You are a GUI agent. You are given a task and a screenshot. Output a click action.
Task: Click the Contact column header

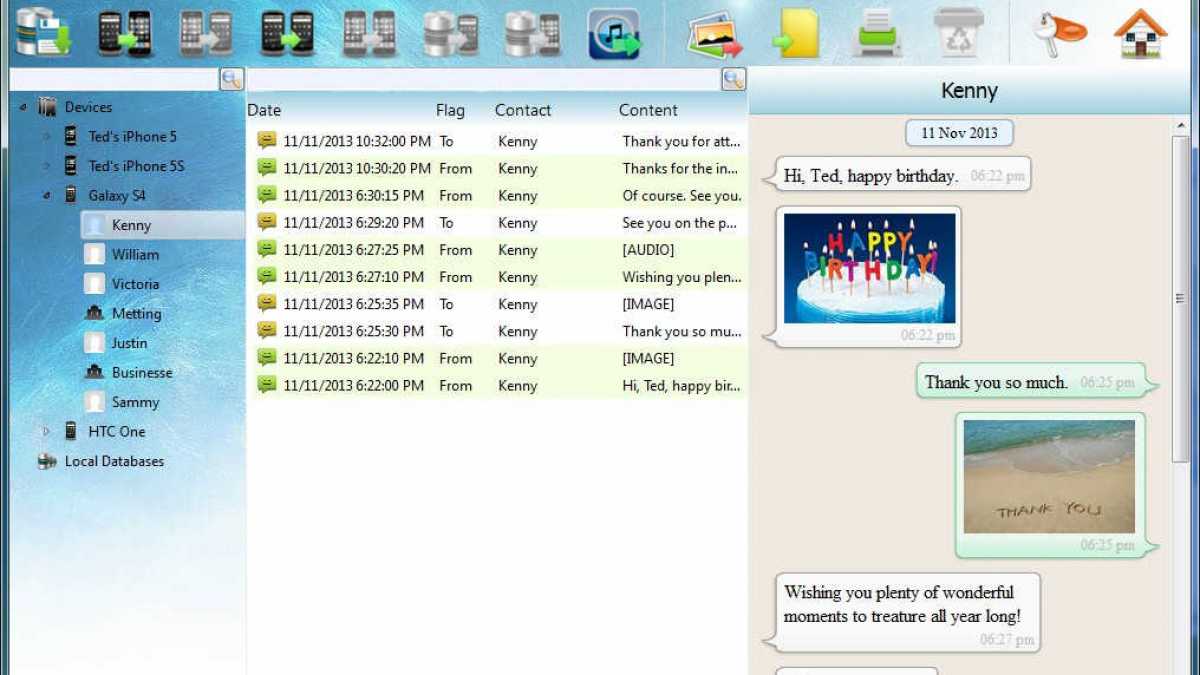coord(522,110)
